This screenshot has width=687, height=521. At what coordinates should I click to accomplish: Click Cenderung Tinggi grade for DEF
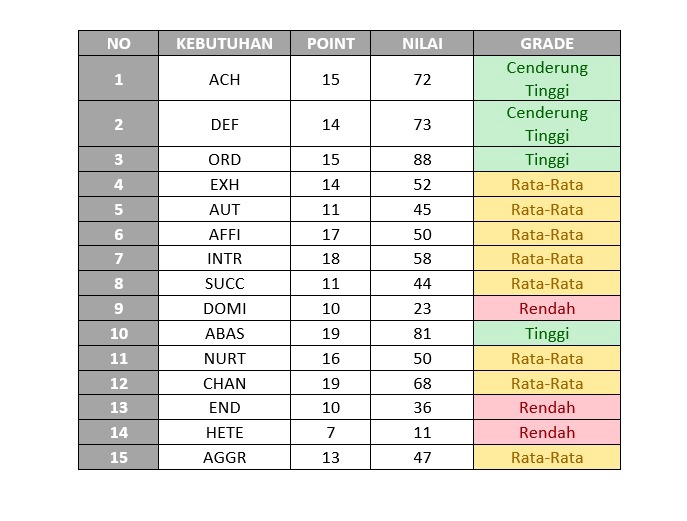pyautogui.click(x=547, y=124)
